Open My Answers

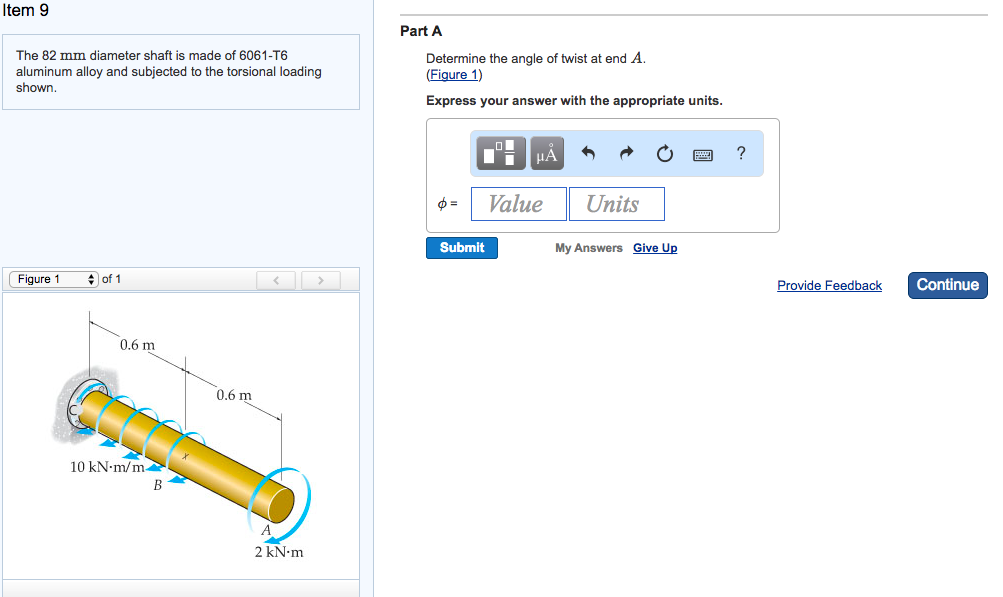pyautogui.click(x=588, y=248)
